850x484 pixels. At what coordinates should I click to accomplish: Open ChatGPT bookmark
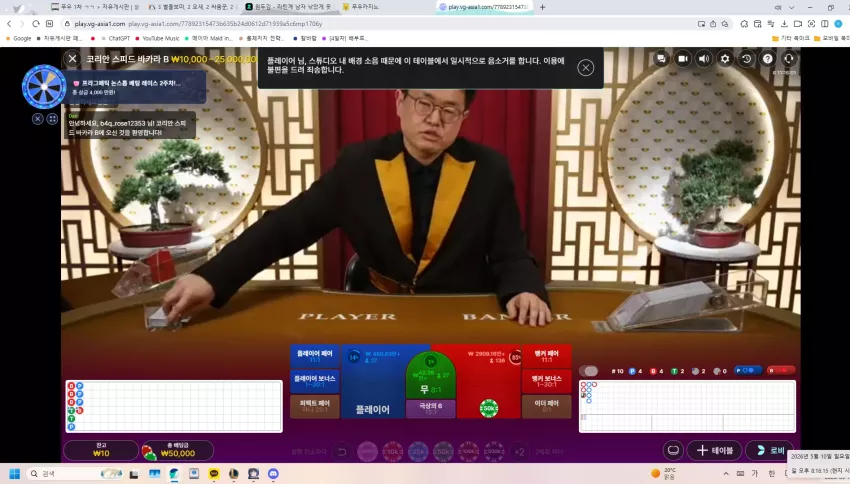115,38
